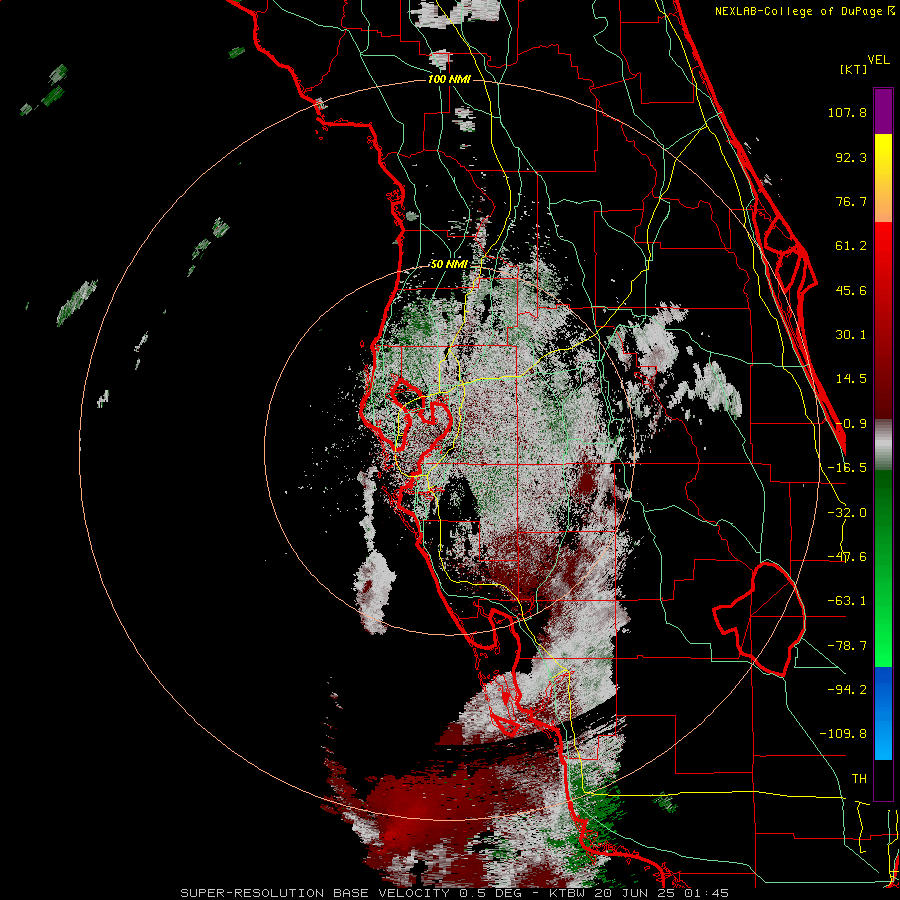Viewport: 900px width, 900px height.
Task: Click the -0.9 velocity scale value
Action: click(851, 424)
